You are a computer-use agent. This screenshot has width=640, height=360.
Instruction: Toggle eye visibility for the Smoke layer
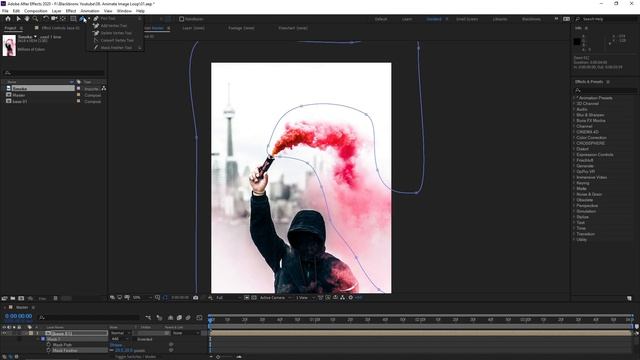click(4, 333)
